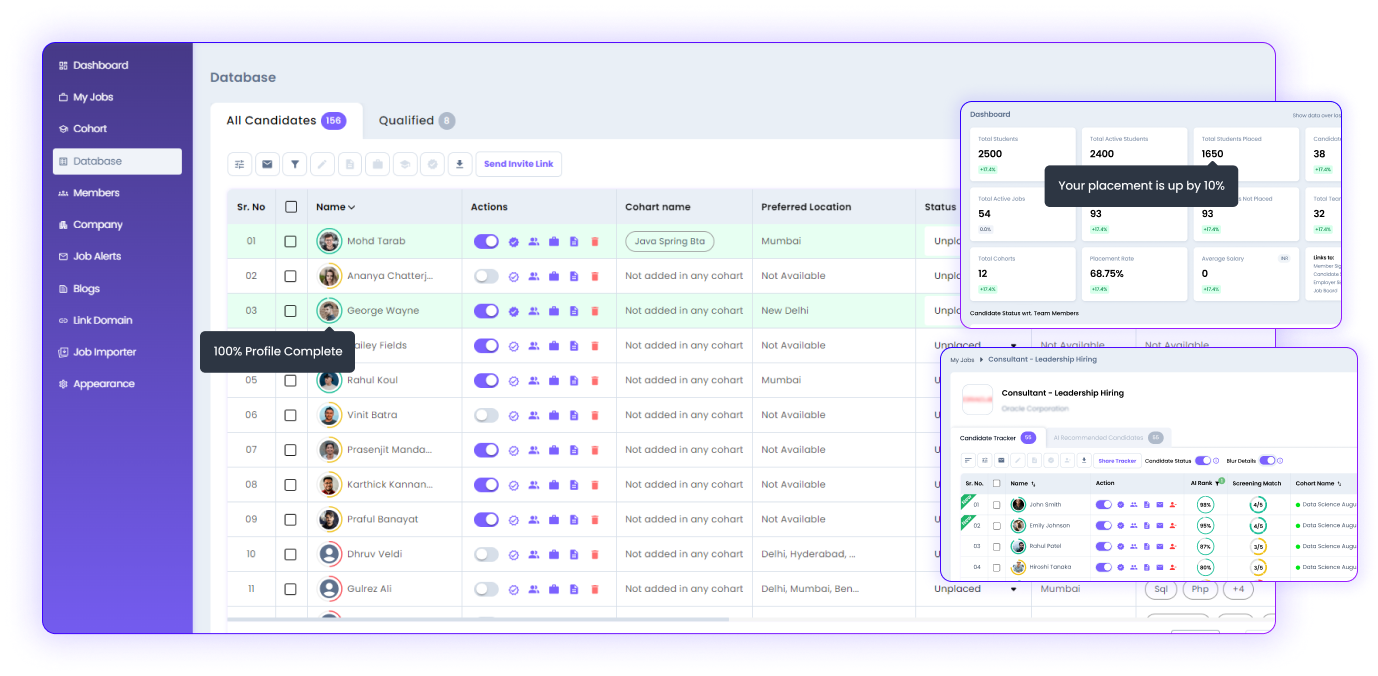Open the Java Spring Bta cohort chip
The height and width of the screenshot is (676, 1378).
pyautogui.click(x=669, y=241)
